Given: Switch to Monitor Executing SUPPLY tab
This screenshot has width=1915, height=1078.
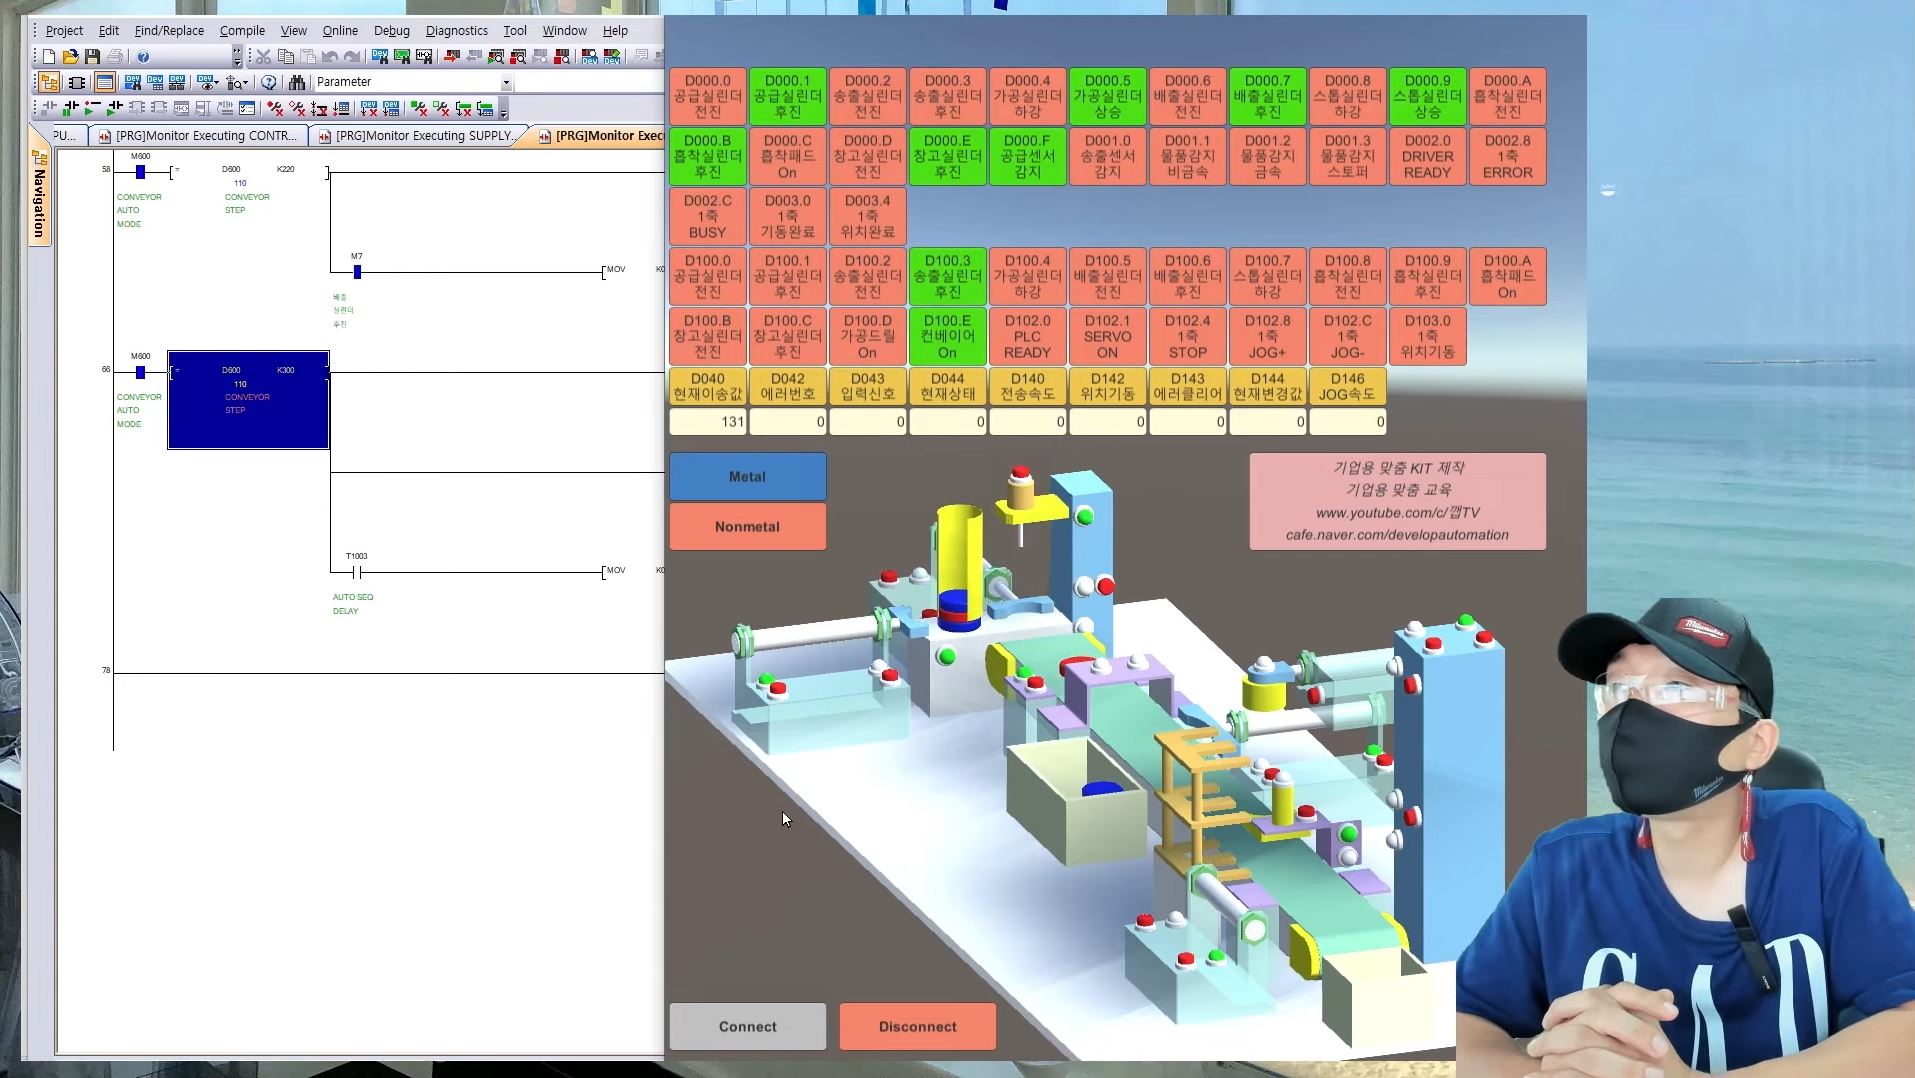Looking at the screenshot, I should coord(420,136).
